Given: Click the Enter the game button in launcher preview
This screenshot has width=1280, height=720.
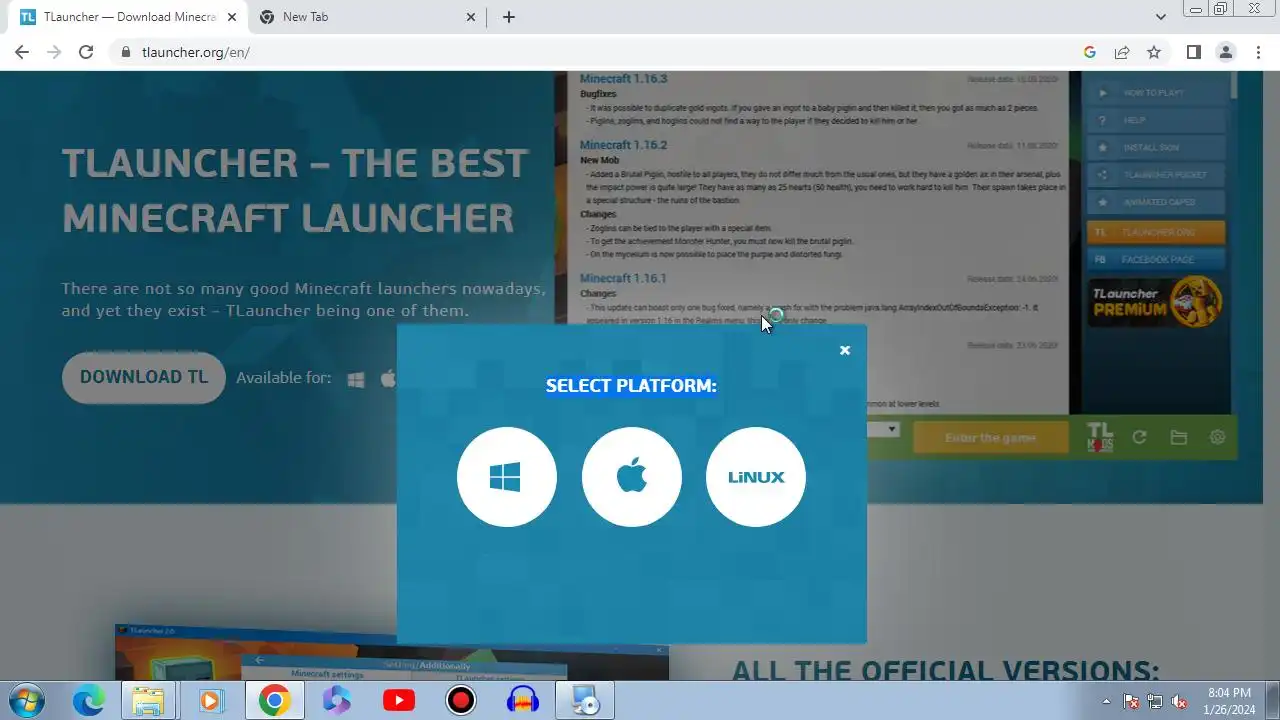Looking at the screenshot, I should click(990, 438).
